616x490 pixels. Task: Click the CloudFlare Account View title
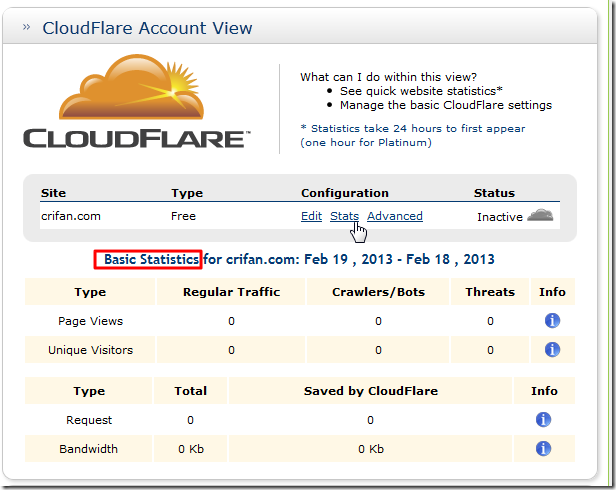click(146, 28)
